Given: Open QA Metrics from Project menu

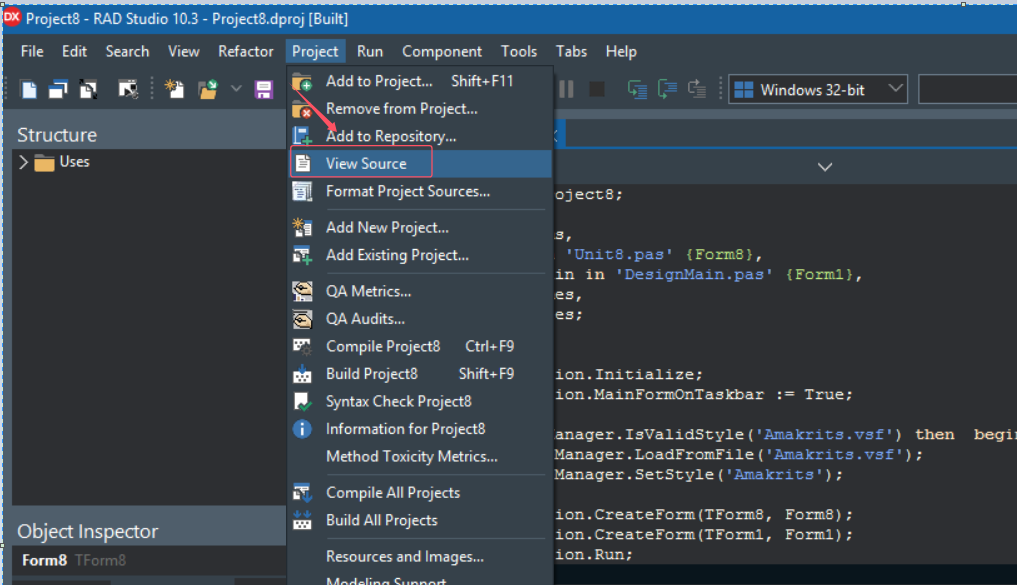Looking at the screenshot, I should [x=420, y=291].
